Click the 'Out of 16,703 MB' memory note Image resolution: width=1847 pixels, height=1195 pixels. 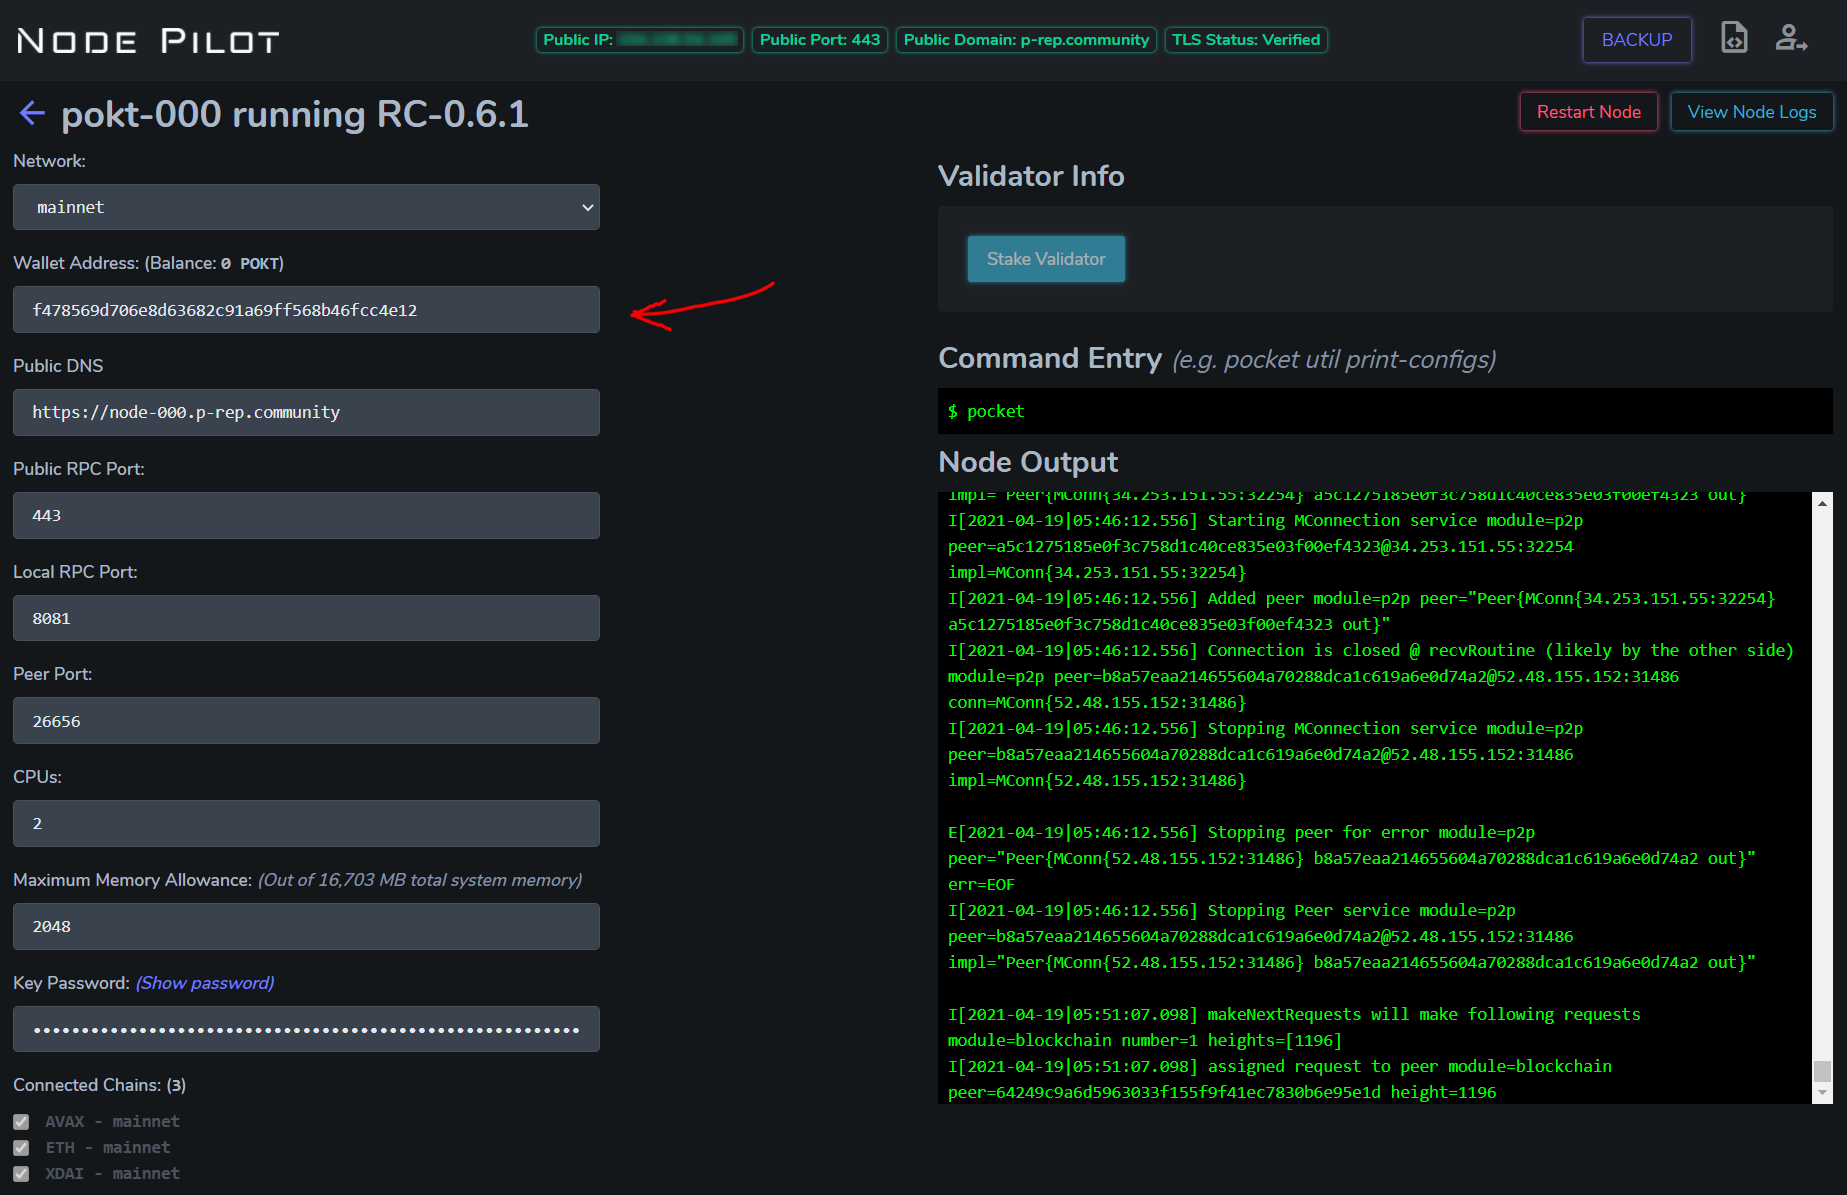click(x=420, y=880)
